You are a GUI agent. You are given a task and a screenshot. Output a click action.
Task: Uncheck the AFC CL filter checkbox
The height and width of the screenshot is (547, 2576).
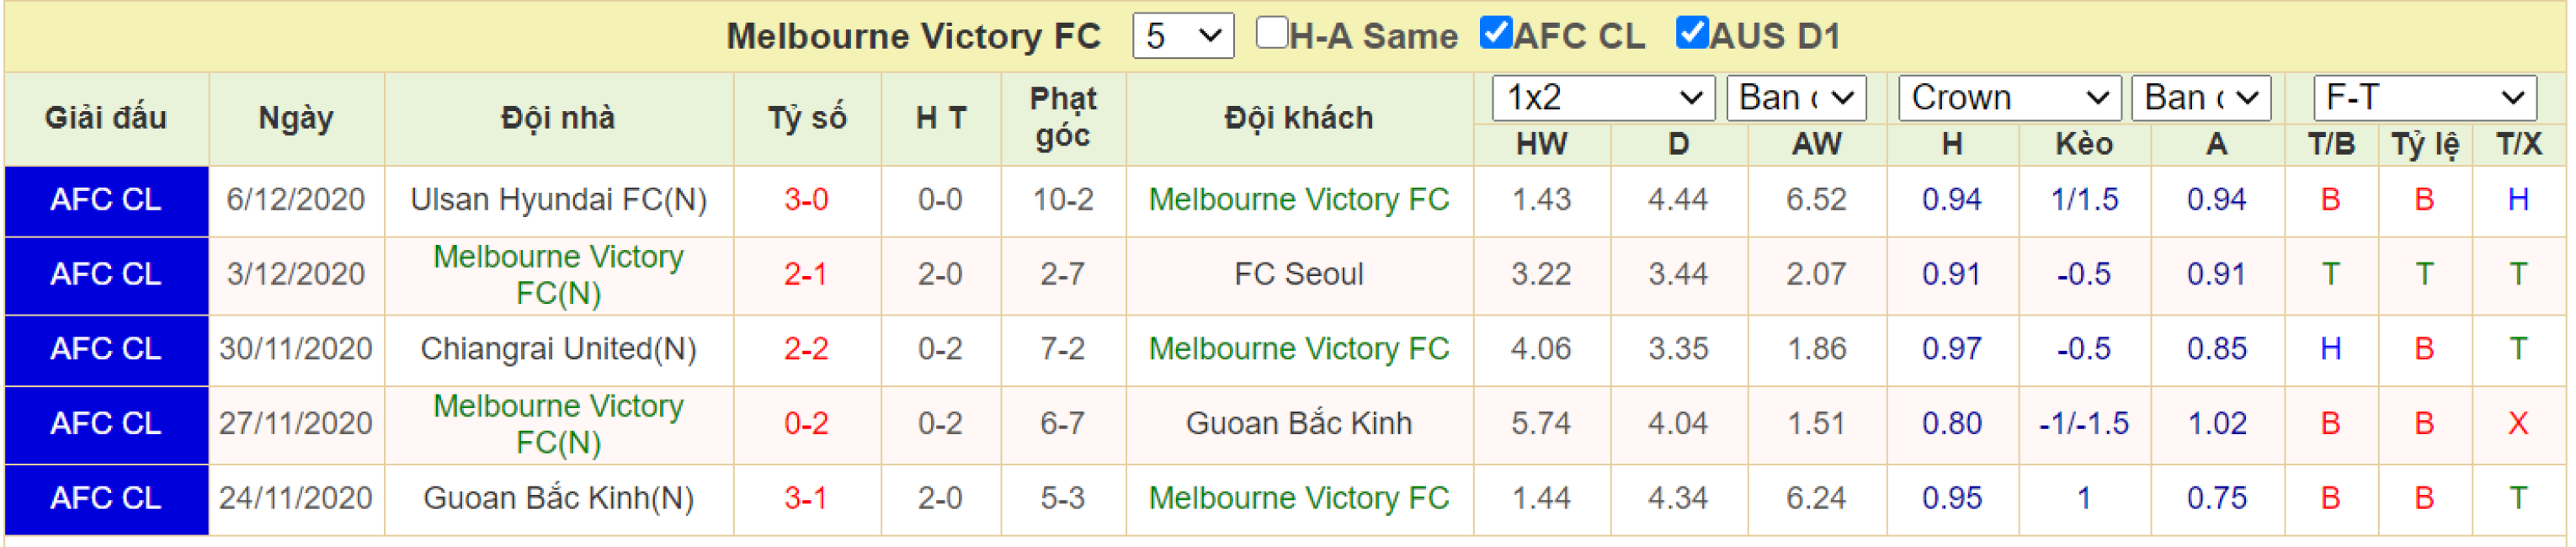coord(1495,33)
